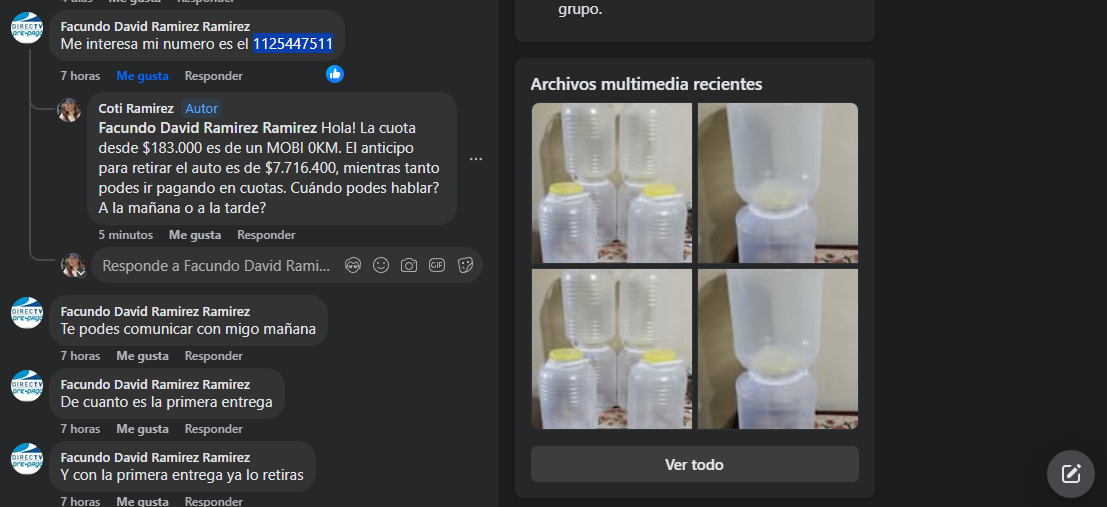The height and width of the screenshot is (507, 1107).
Task: Click the highlighted phone number 1125447511
Action: [x=293, y=44]
